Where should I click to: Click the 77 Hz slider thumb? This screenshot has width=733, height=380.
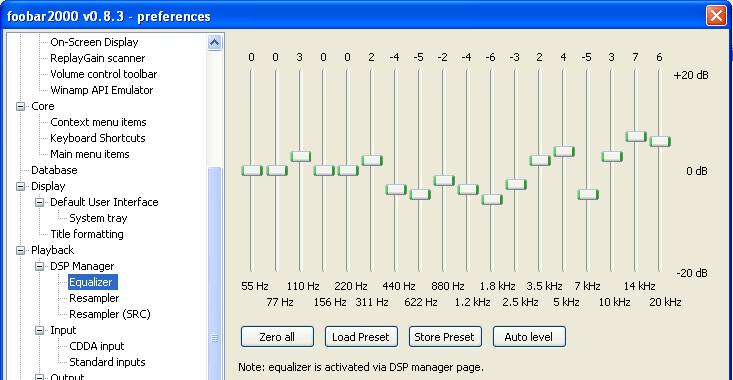(x=277, y=171)
